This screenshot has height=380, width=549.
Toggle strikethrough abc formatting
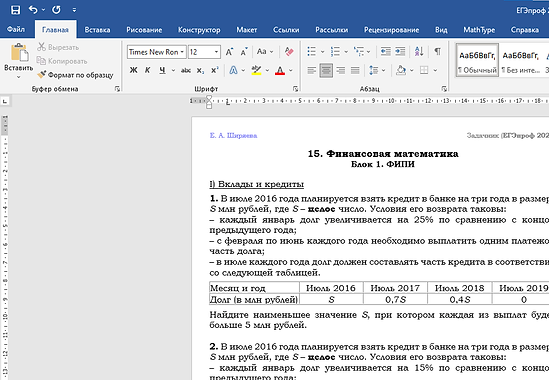(186, 70)
